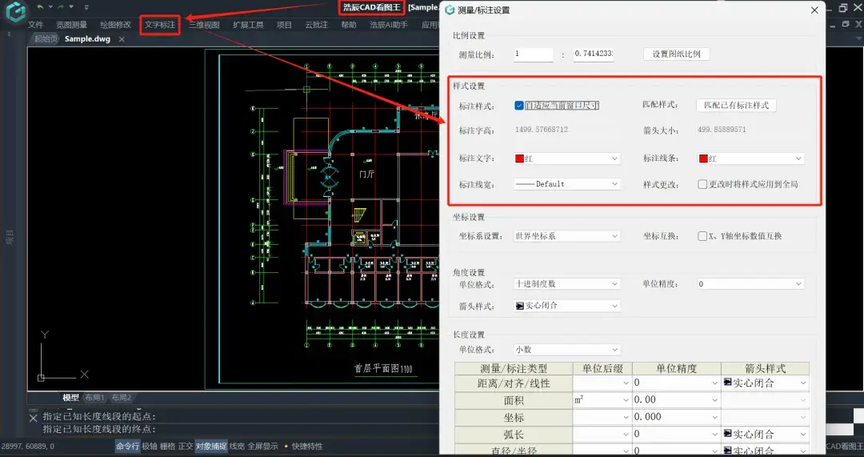864x457 pixels.
Task: Uncheck 自适应当前窗口尺寸 checkbox
Action: (519, 105)
